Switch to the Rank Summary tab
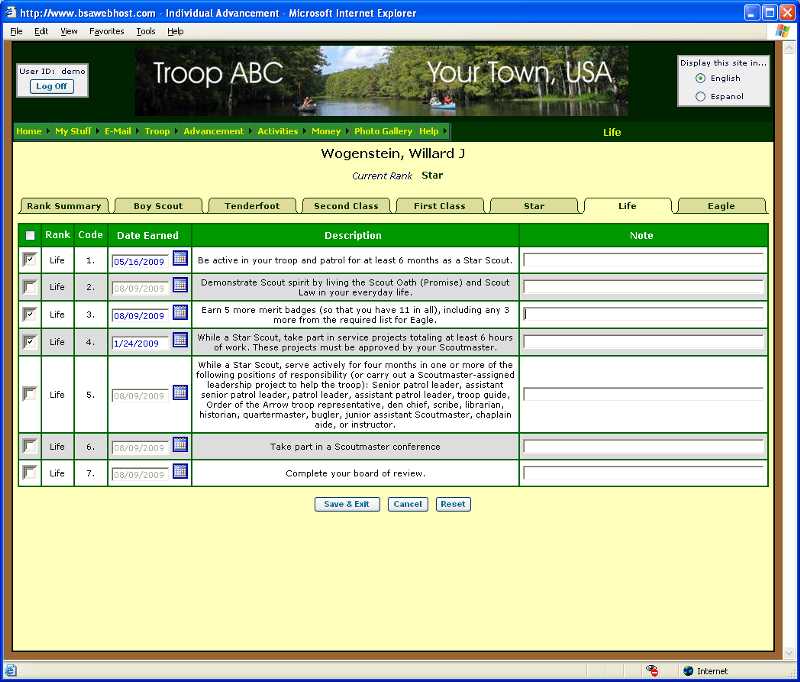The width and height of the screenshot is (800, 682). tap(64, 206)
